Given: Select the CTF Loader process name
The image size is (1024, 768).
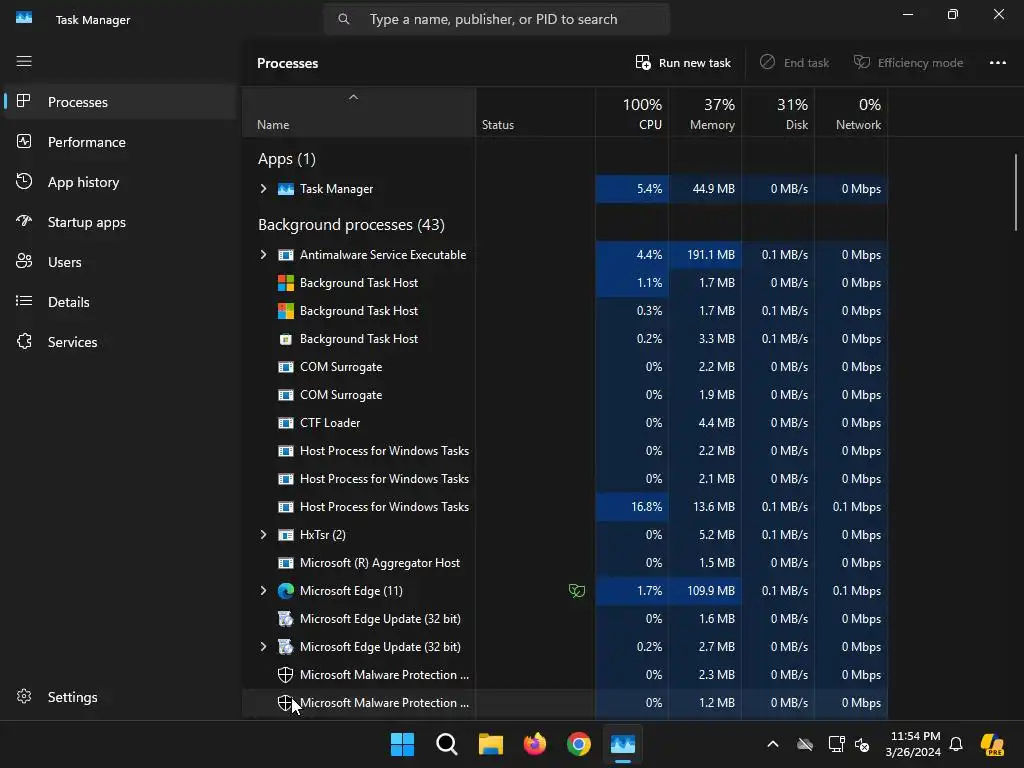Looking at the screenshot, I should pyautogui.click(x=330, y=423).
